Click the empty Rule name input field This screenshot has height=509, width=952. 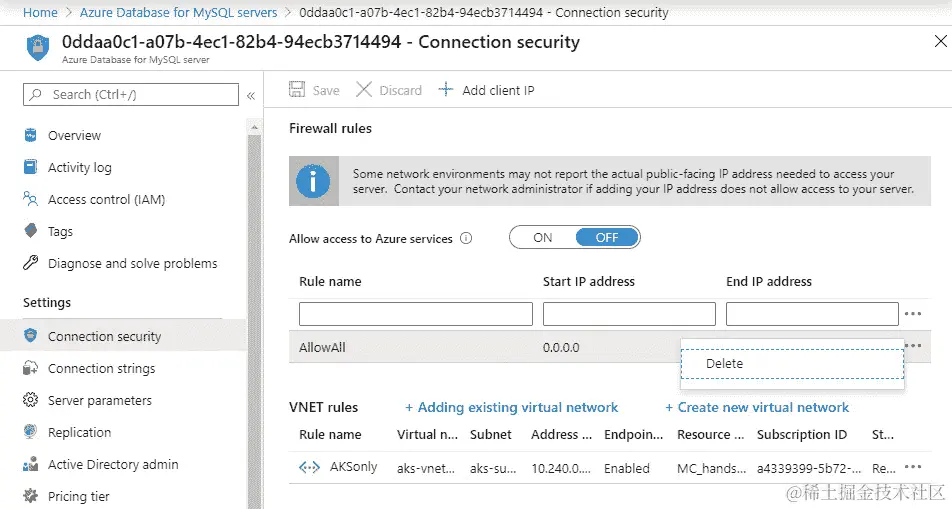pyautogui.click(x=416, y=314)
